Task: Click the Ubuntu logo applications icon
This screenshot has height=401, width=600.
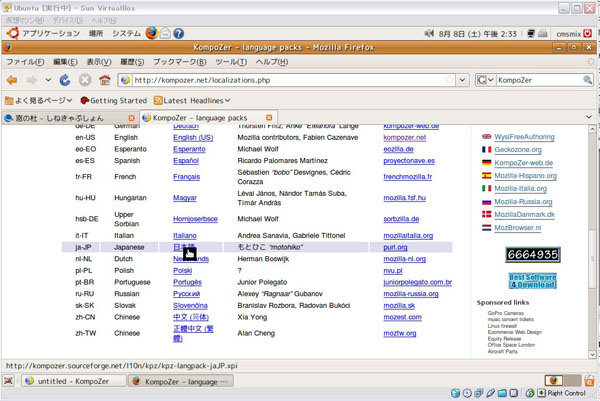Action: point(13,33)
